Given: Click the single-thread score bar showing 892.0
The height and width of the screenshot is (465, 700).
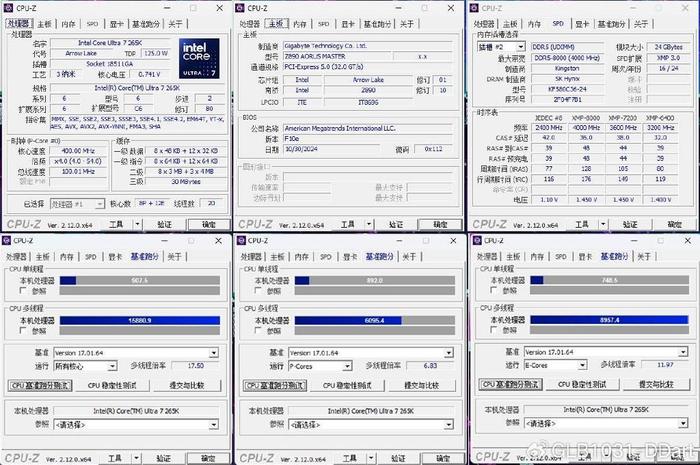Looking at the screenshot, I should pyautogui.click(x=375, y=281).
